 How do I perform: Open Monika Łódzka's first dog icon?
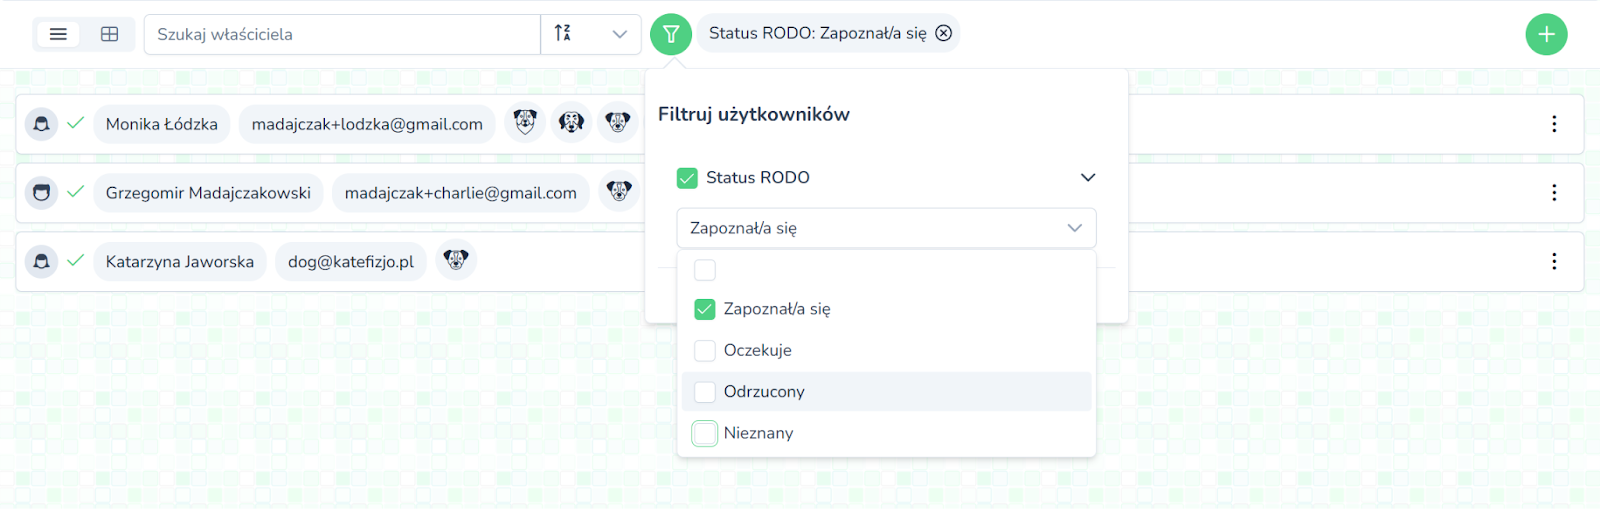coord(525,123)
